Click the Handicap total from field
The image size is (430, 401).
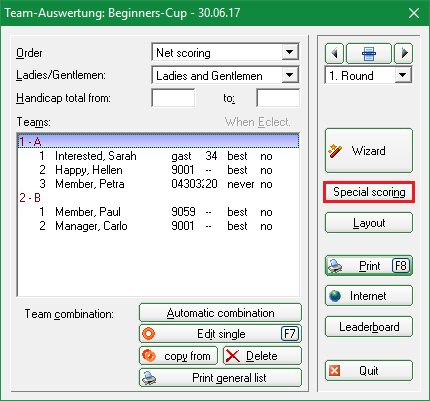click(173, 98)
